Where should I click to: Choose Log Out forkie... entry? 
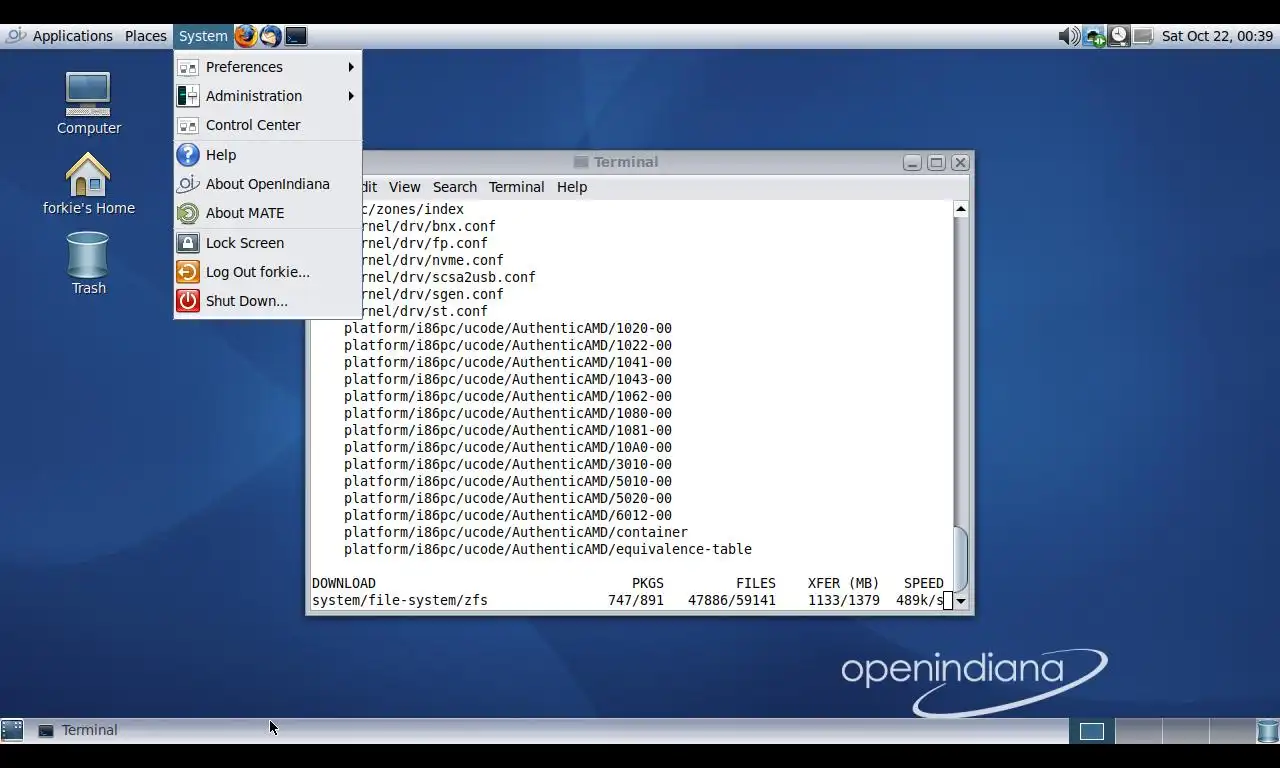click(268, 272)
